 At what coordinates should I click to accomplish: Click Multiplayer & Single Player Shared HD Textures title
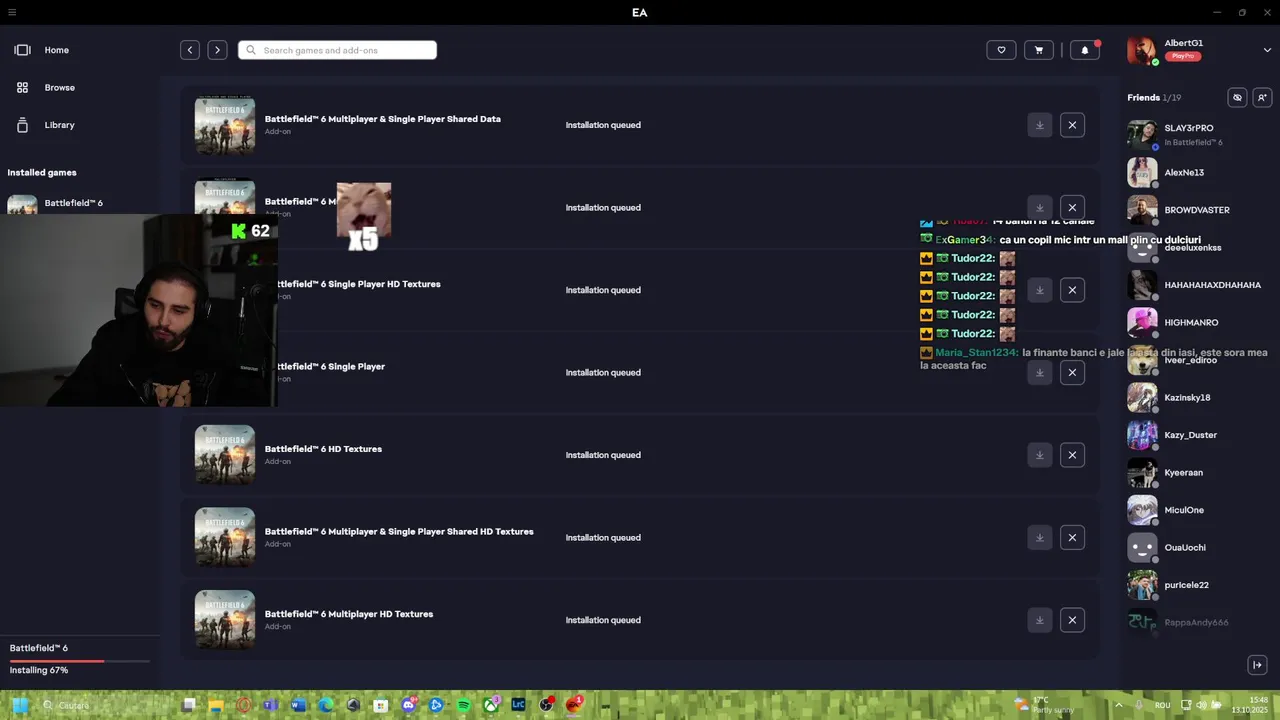click(399, 532)
